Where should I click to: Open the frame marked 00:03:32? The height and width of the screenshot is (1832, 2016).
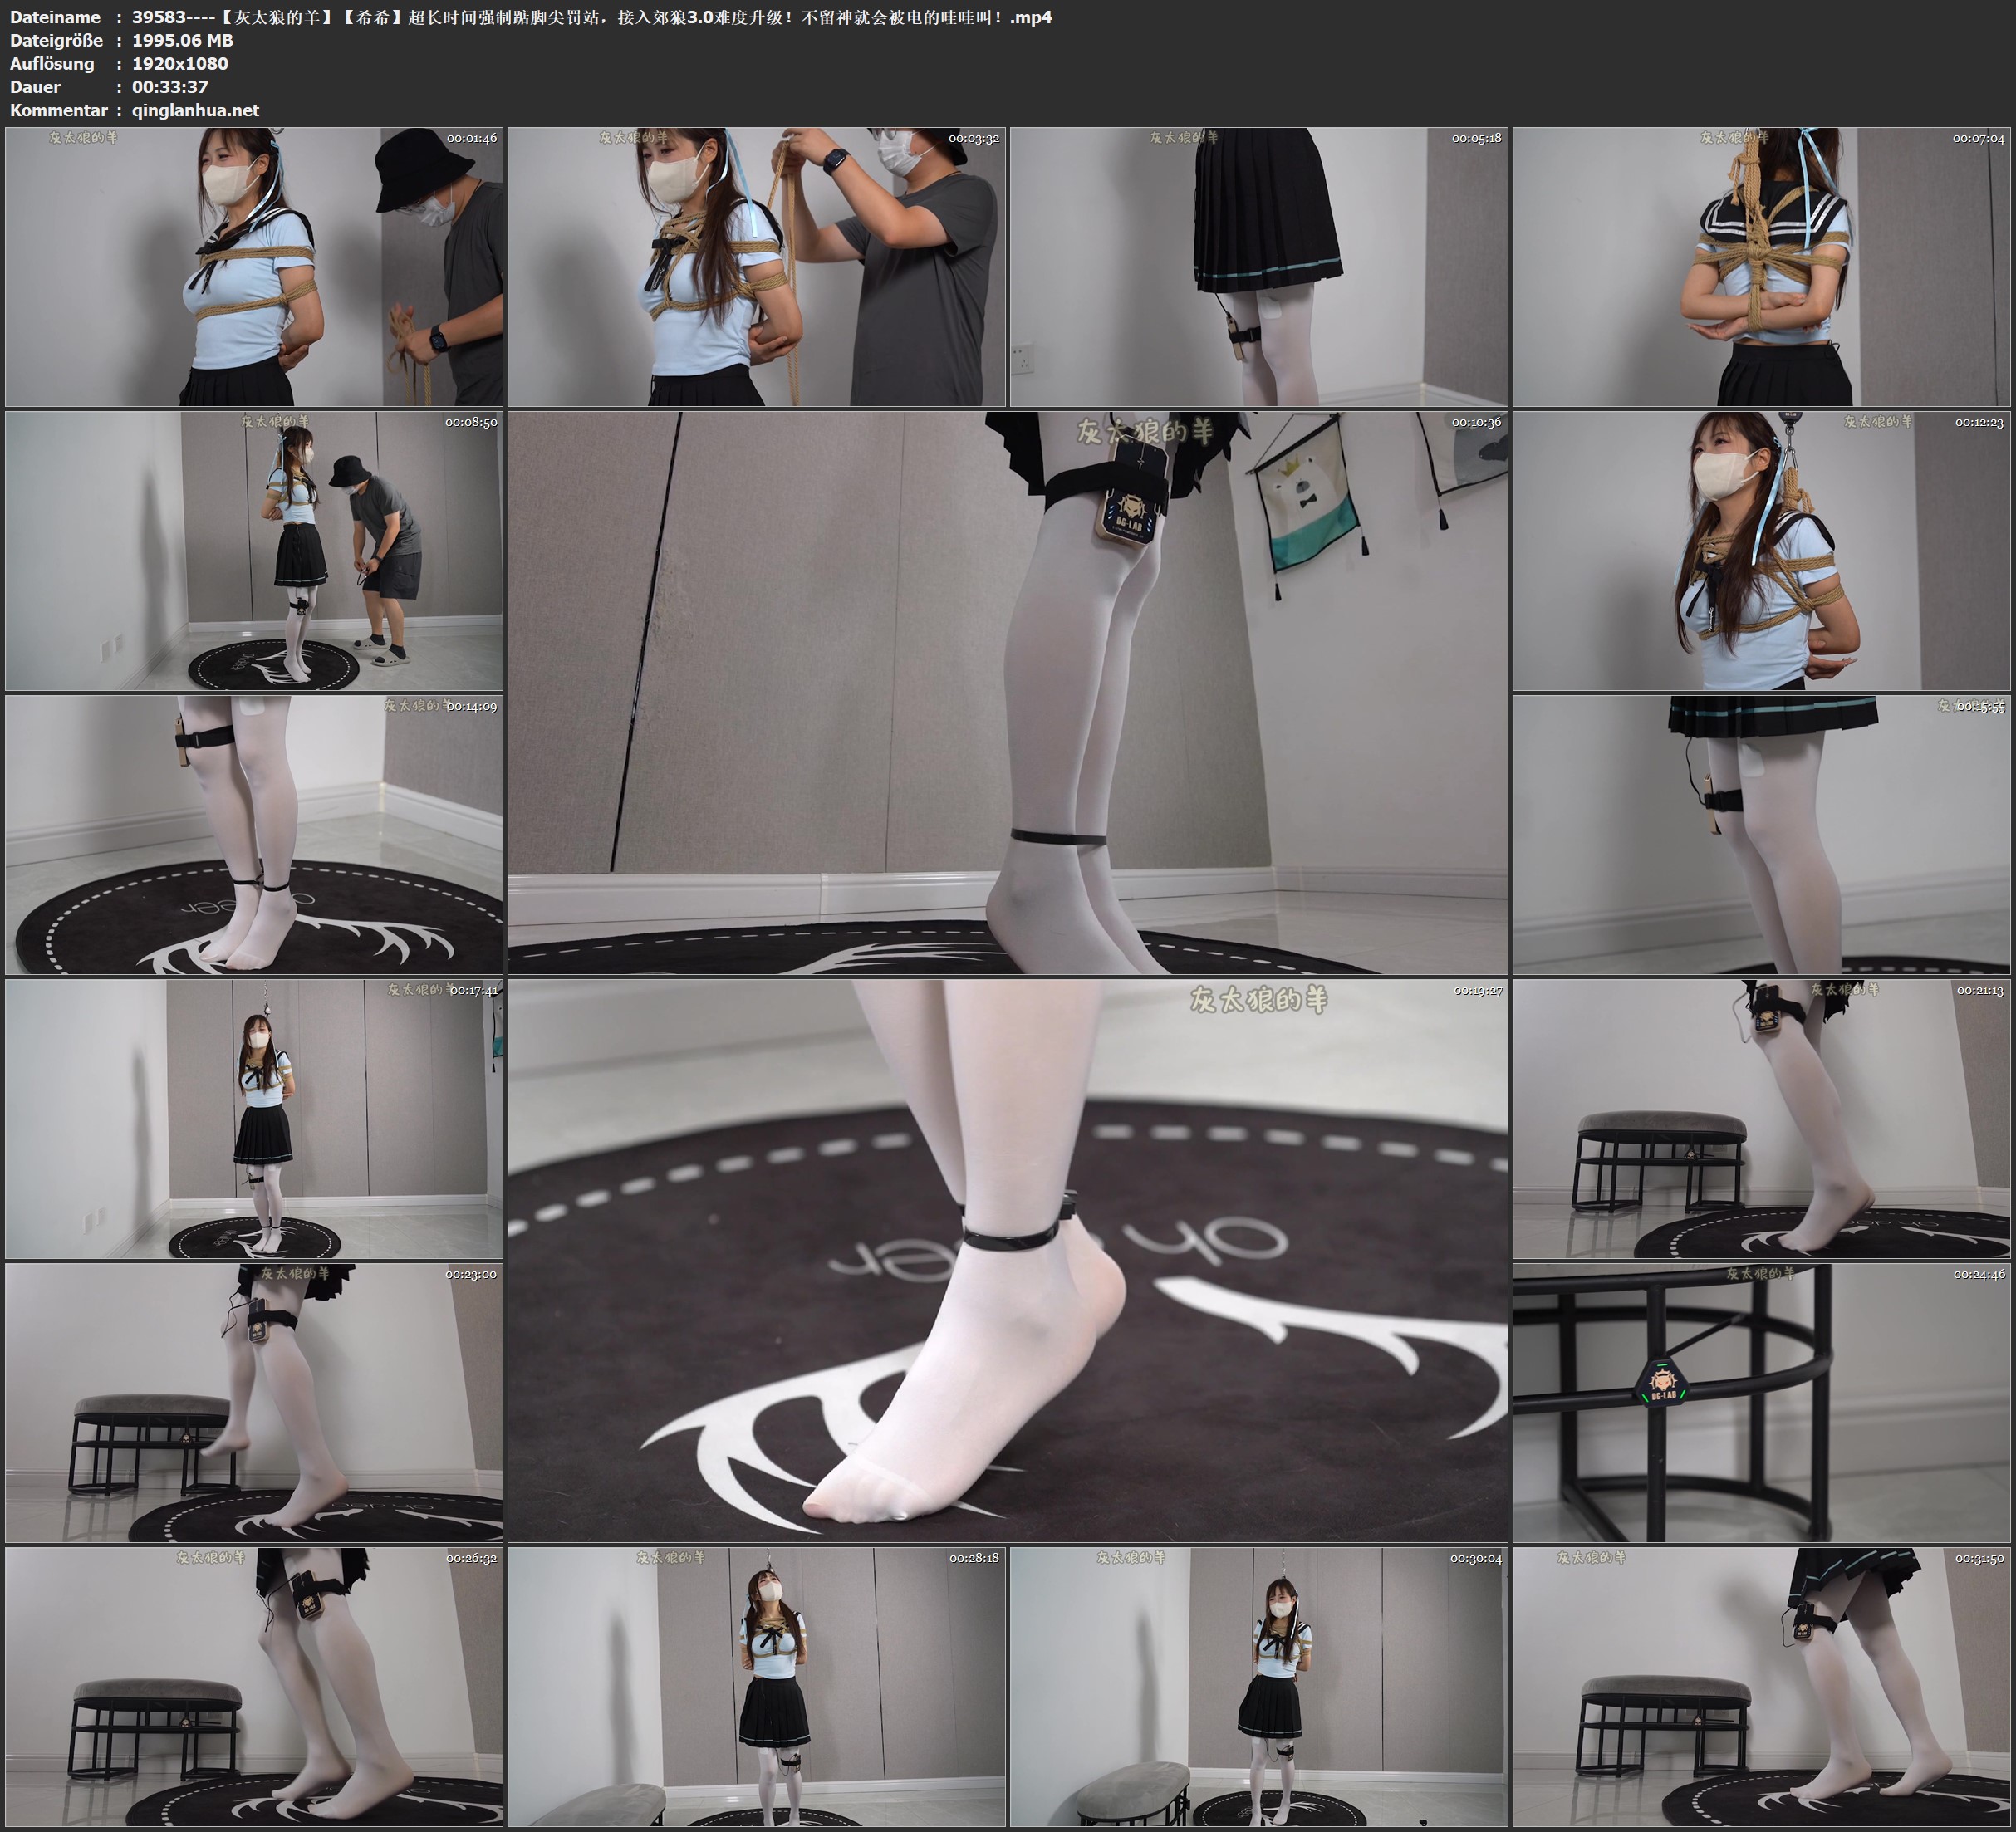(x=756, y=266)
